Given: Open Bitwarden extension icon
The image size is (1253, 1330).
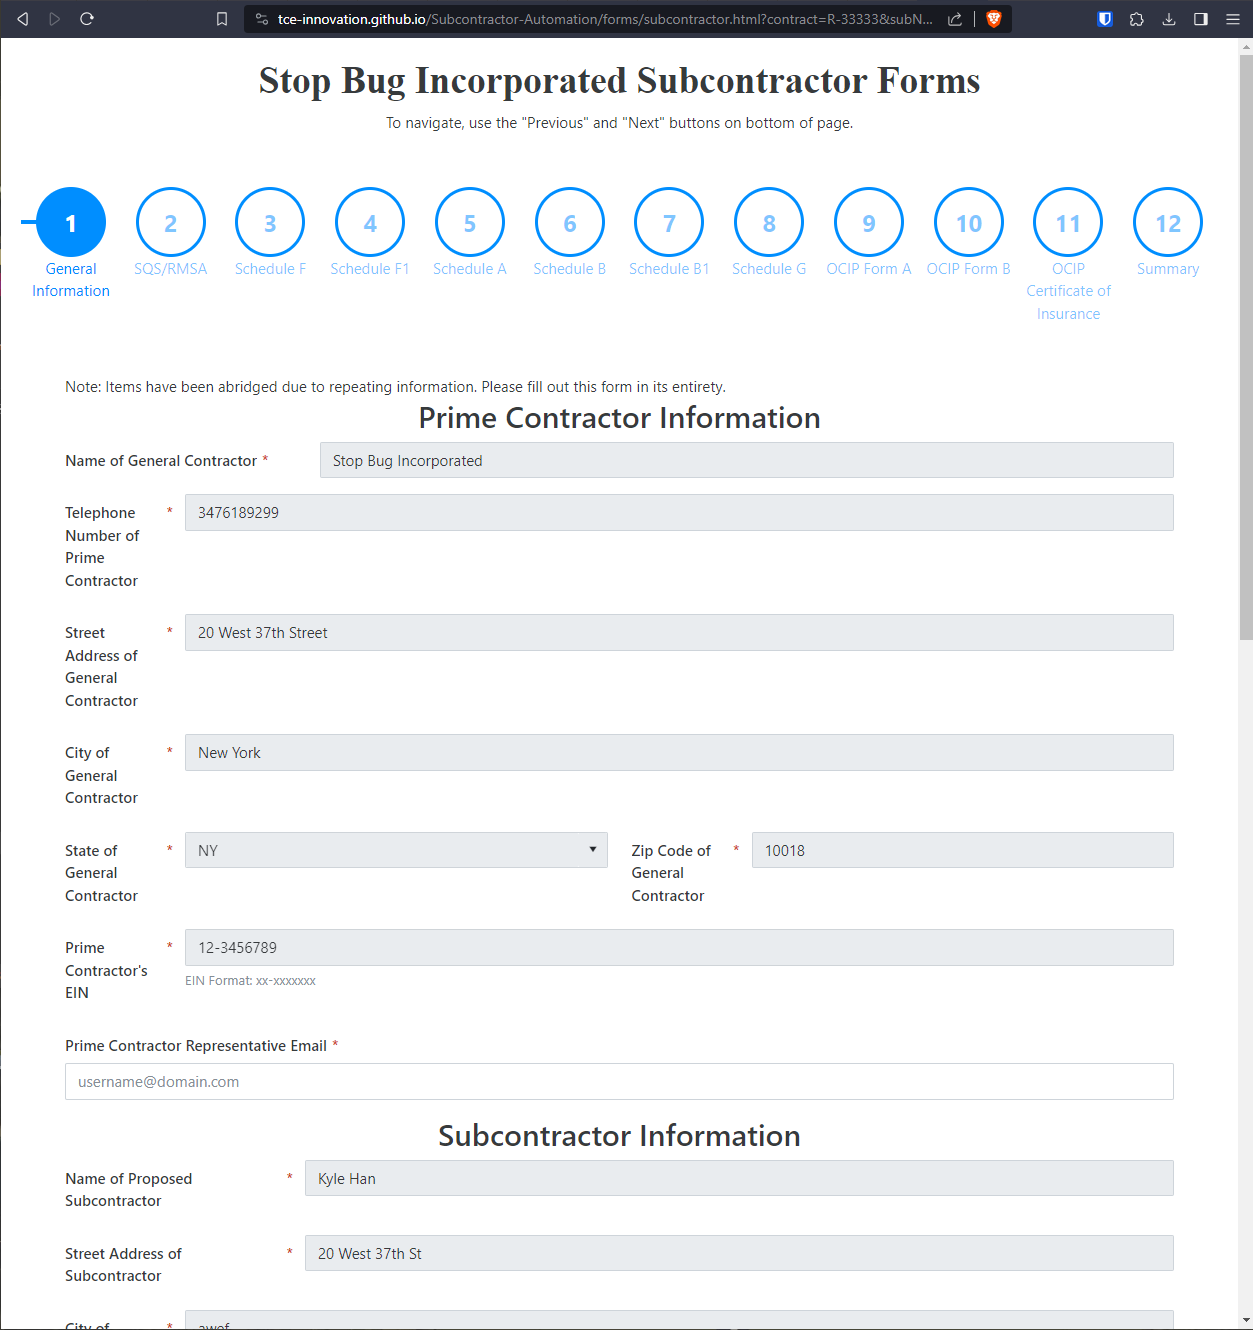Looking at the screenshot, I should [x=1105, y=19].
